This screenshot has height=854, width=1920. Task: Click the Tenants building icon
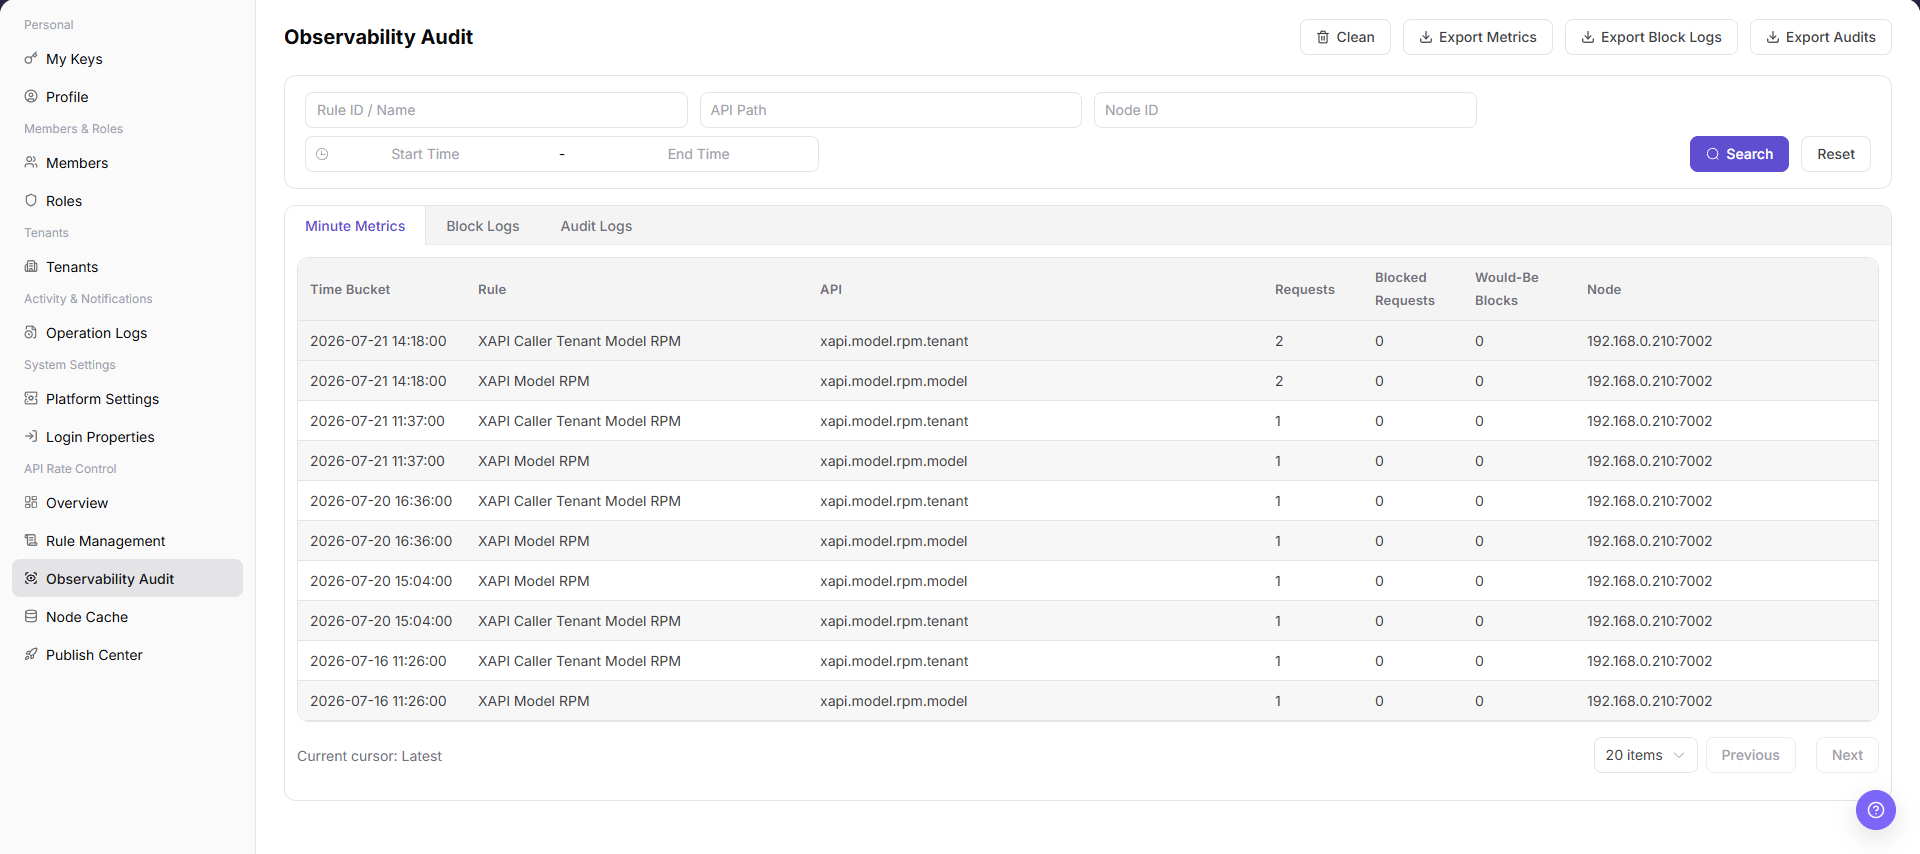click(x=31, y=266)
